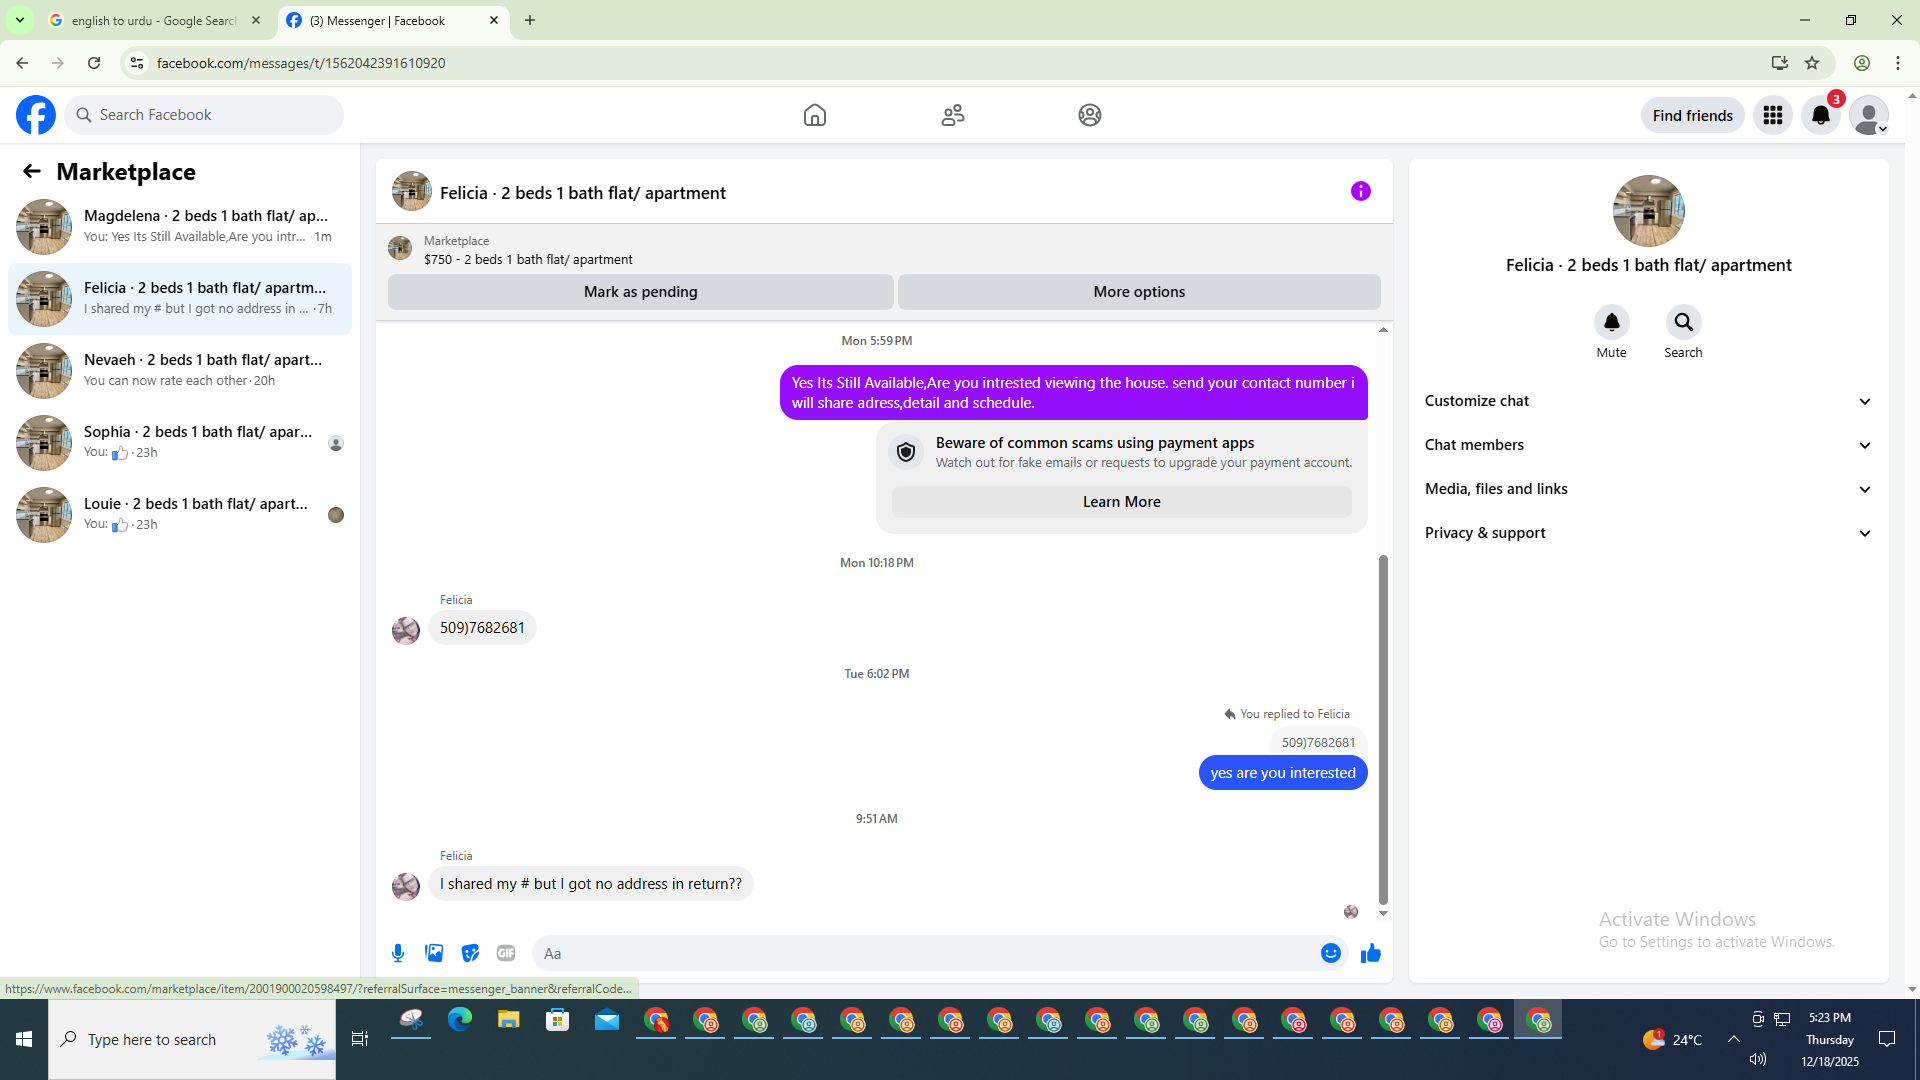Close the english to urdu tab
Image resolution: width=1920 pixels, height=1080 pixels.
[x=256, y=20]
